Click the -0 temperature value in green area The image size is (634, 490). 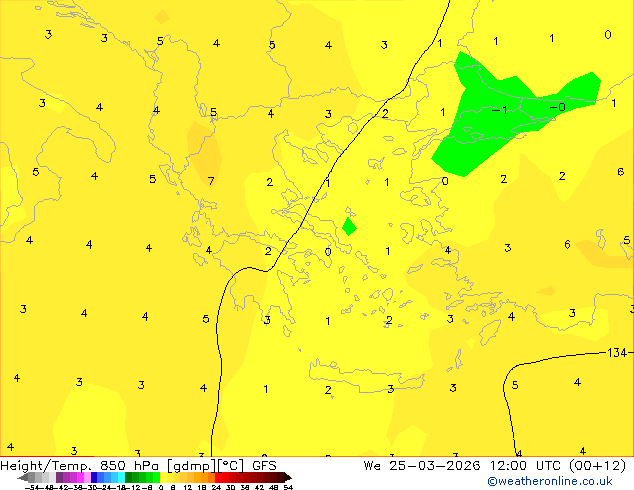(x=557, y=107)
